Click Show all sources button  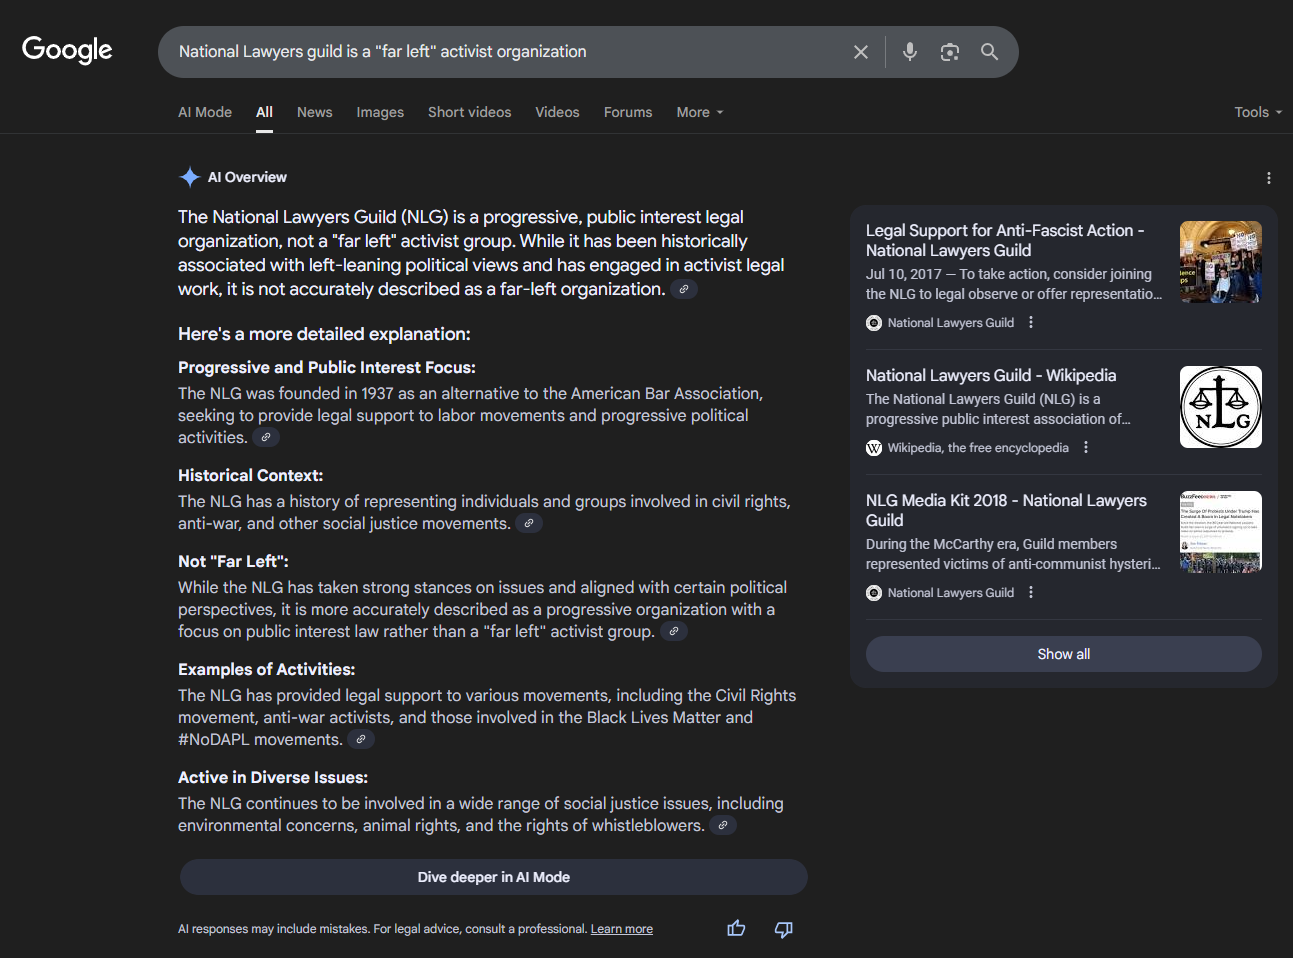[1064, 654]
